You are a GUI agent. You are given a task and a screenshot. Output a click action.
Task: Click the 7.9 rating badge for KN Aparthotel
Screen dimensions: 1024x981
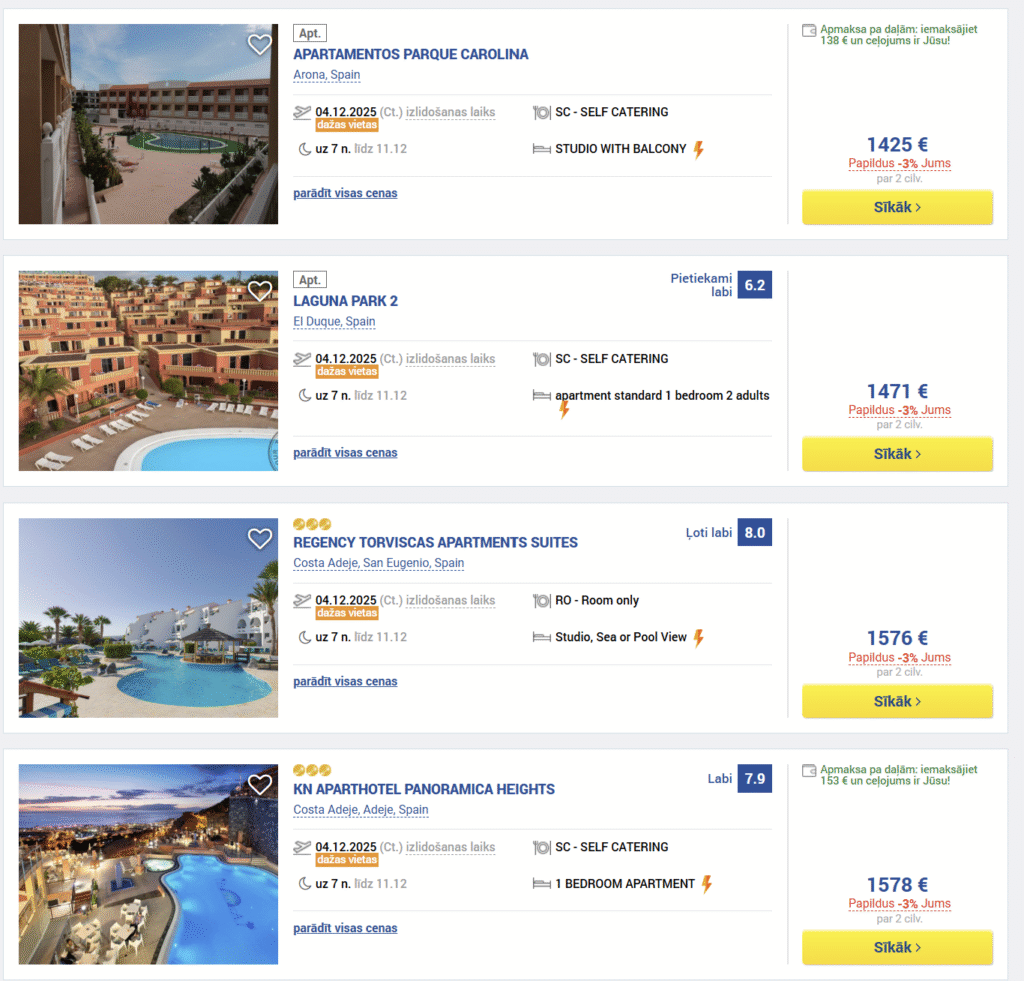click(x=754, y=779)
